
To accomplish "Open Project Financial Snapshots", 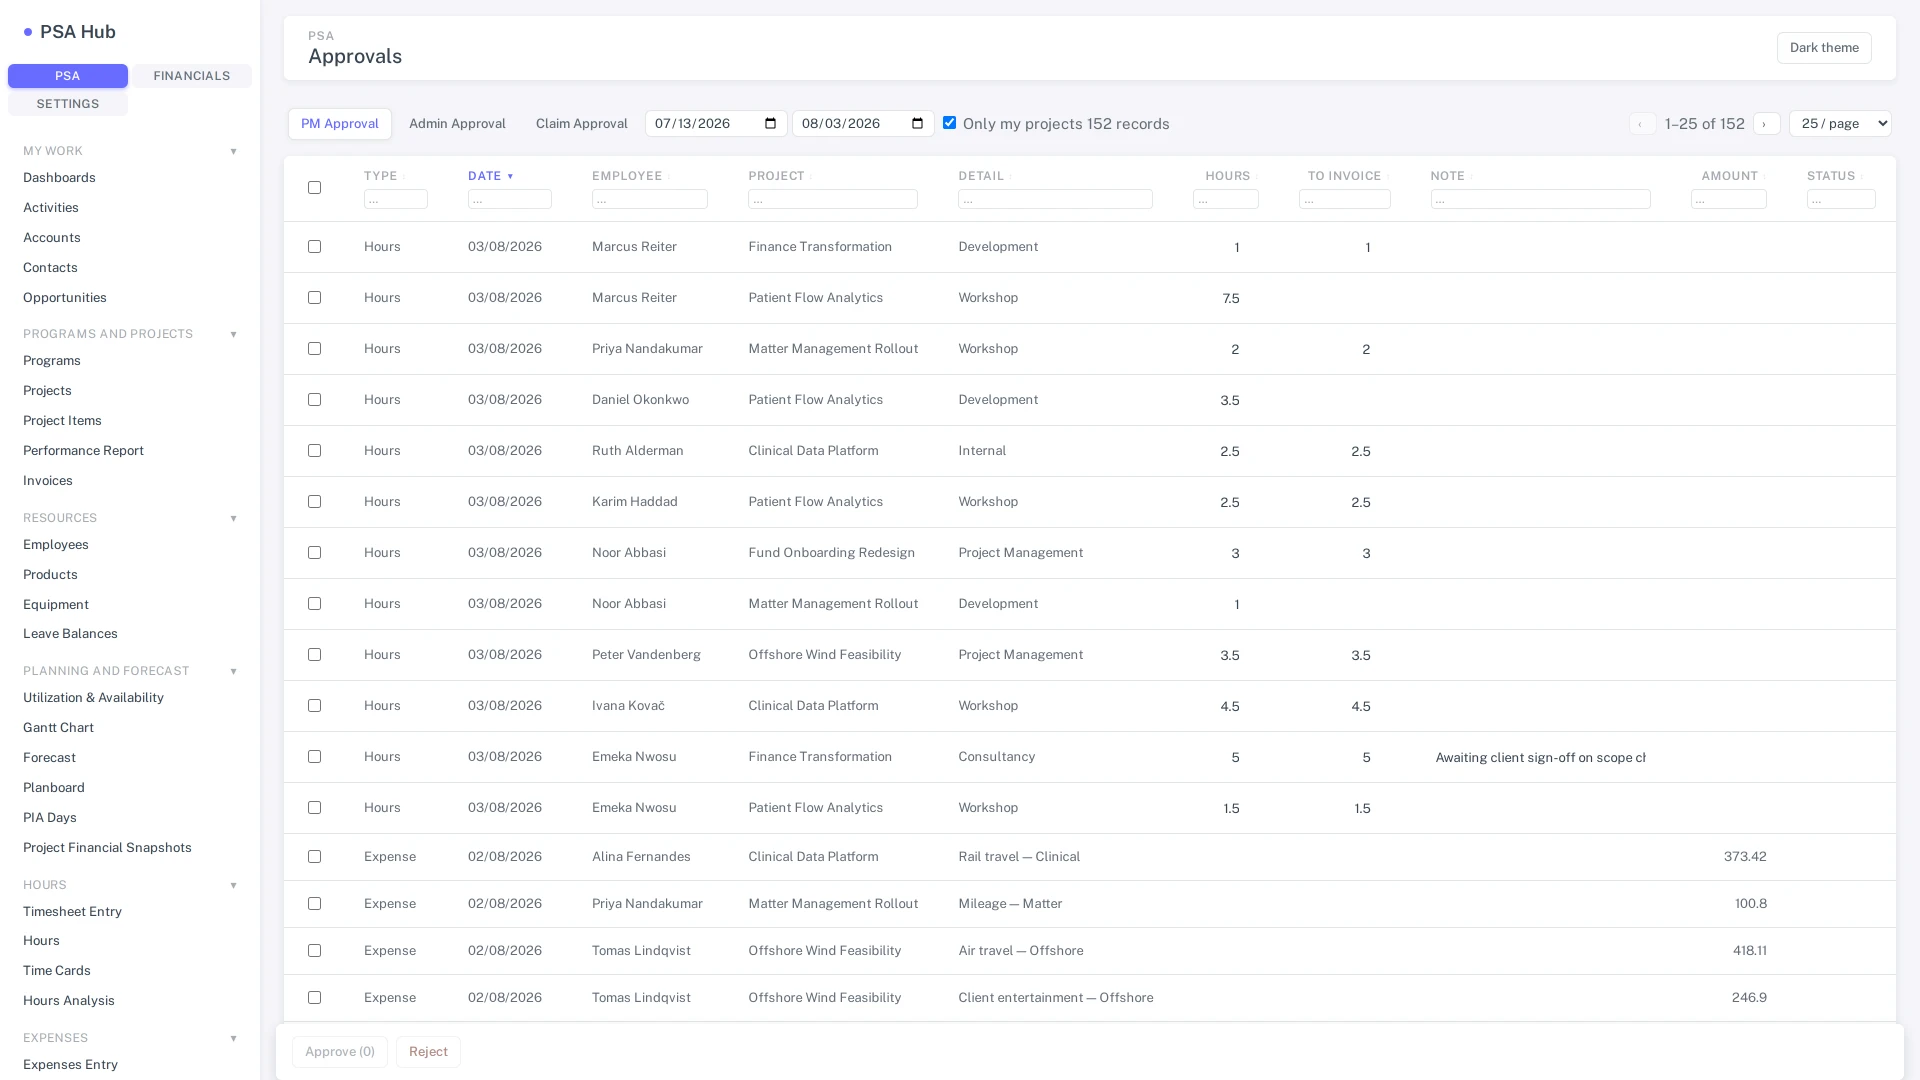I will 107,848.
